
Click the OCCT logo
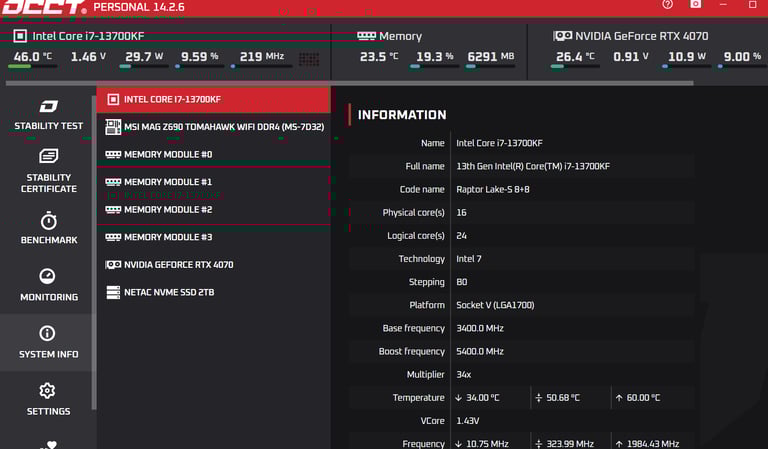coord(44,8)
